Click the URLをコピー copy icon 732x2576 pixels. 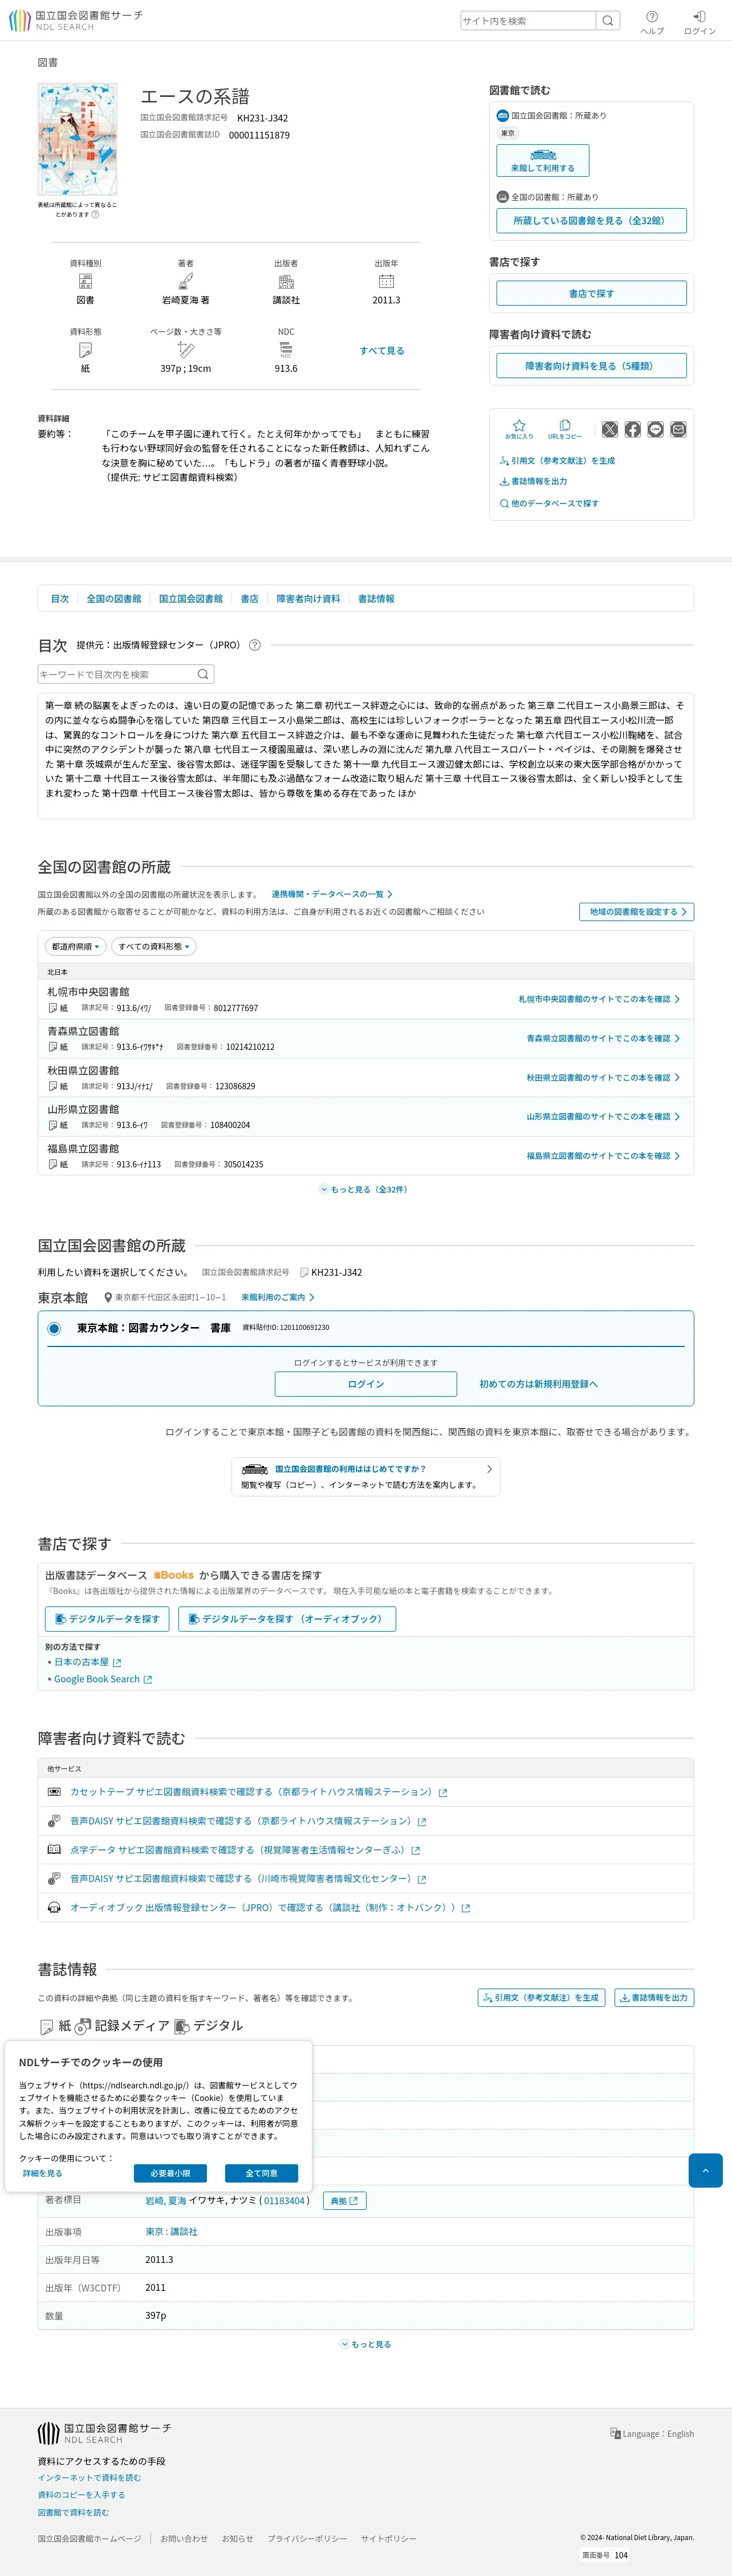point(564,429)
